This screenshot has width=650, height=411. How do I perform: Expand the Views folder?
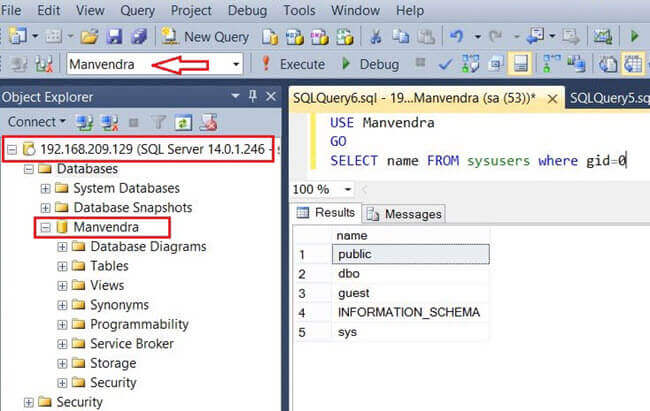pyautogui.click(x=62, y=285)
